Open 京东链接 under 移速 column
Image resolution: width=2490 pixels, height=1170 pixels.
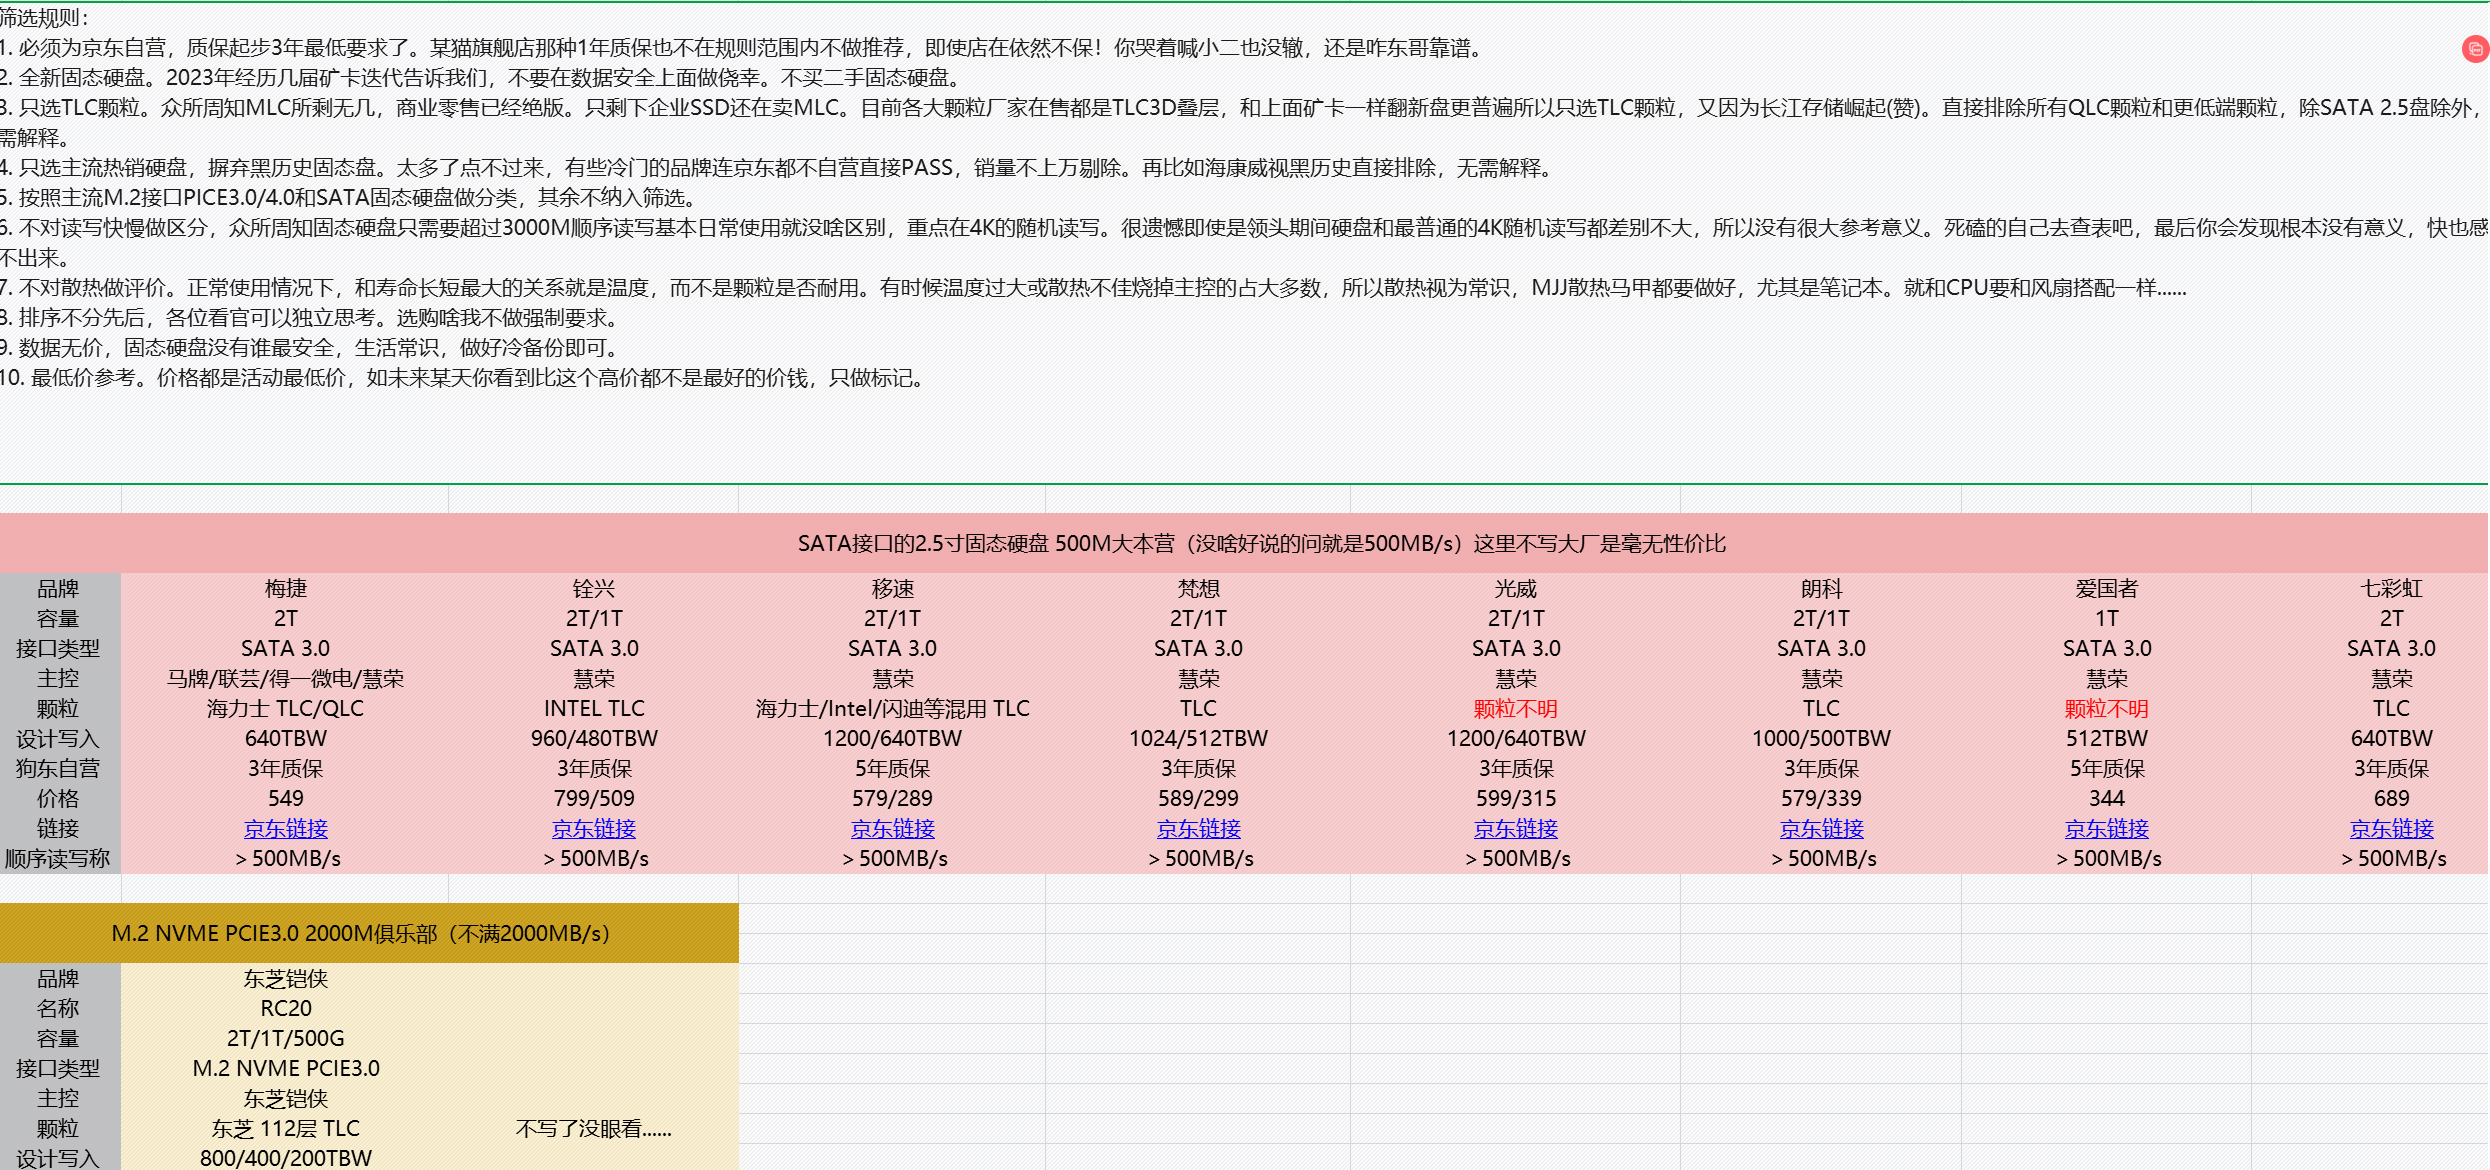point(892,829)
